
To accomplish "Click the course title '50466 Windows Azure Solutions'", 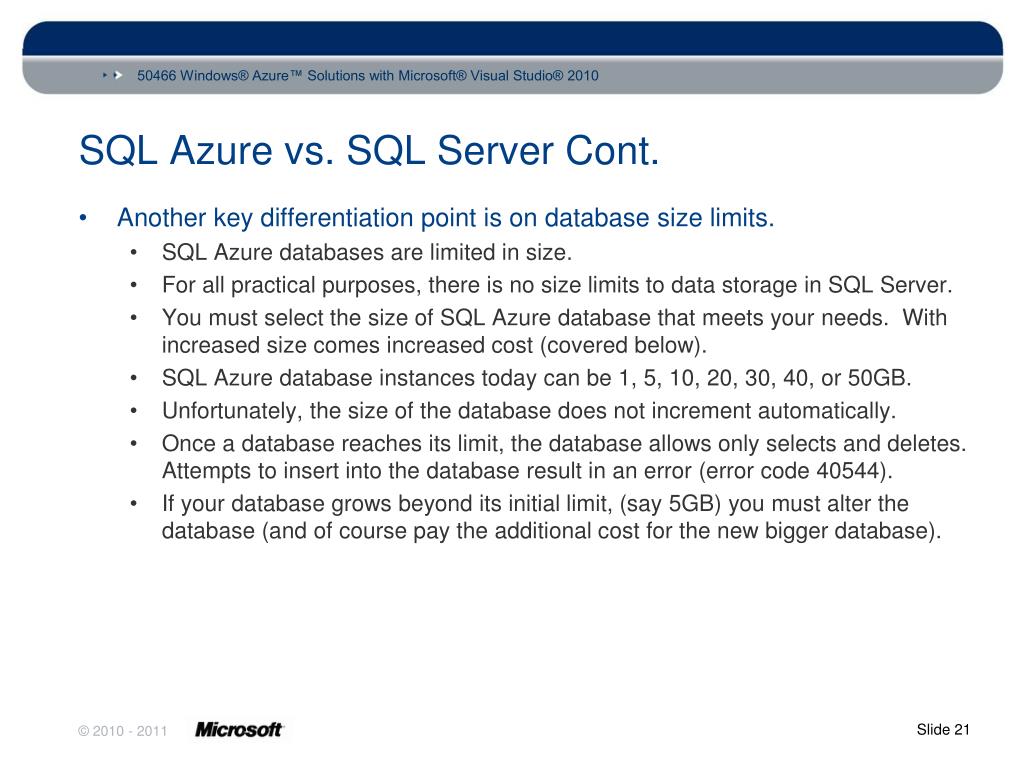I will 368,76.
